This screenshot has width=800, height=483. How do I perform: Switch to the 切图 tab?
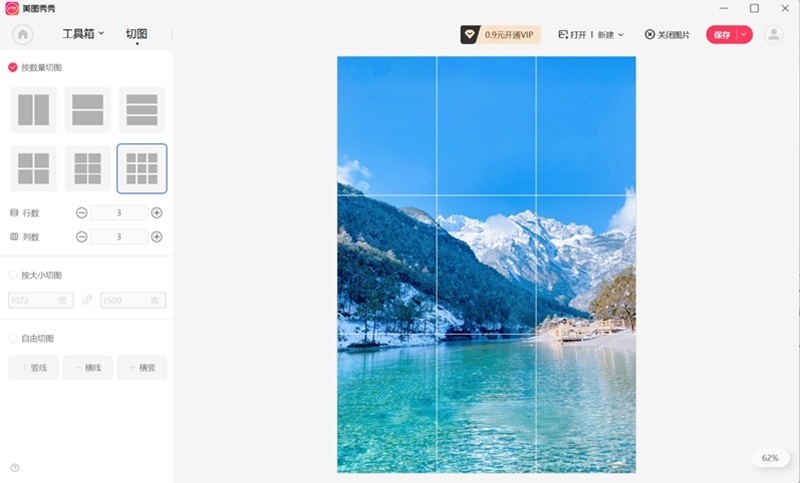coord(137,34)
